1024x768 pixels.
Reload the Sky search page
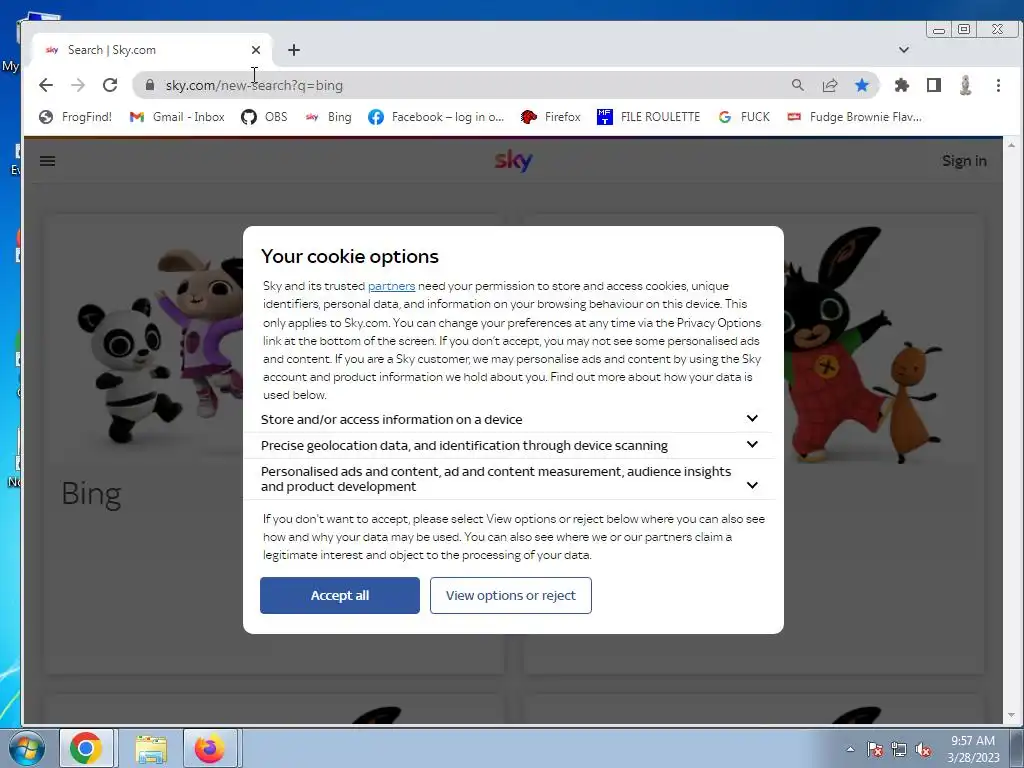coord(110,85)
